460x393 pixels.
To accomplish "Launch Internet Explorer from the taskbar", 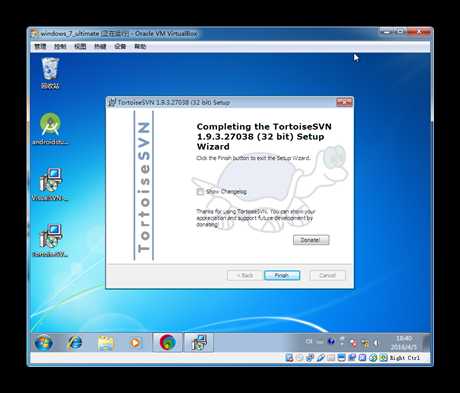I will pos(74,343).
